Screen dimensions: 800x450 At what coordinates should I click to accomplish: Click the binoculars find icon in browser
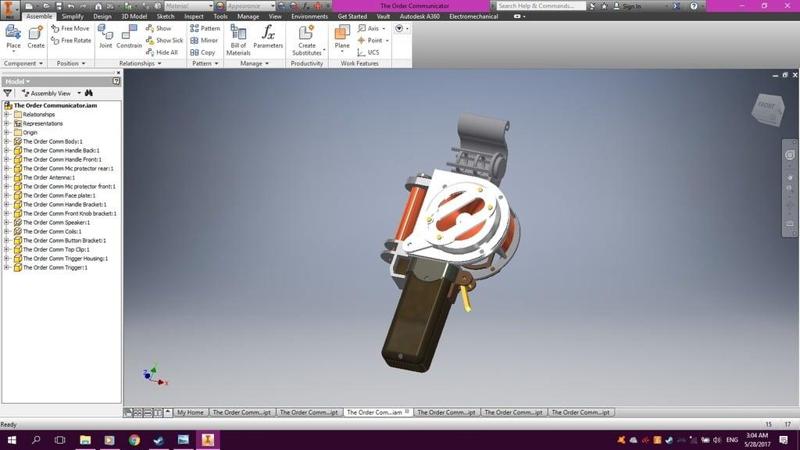(x=89, y=93)
